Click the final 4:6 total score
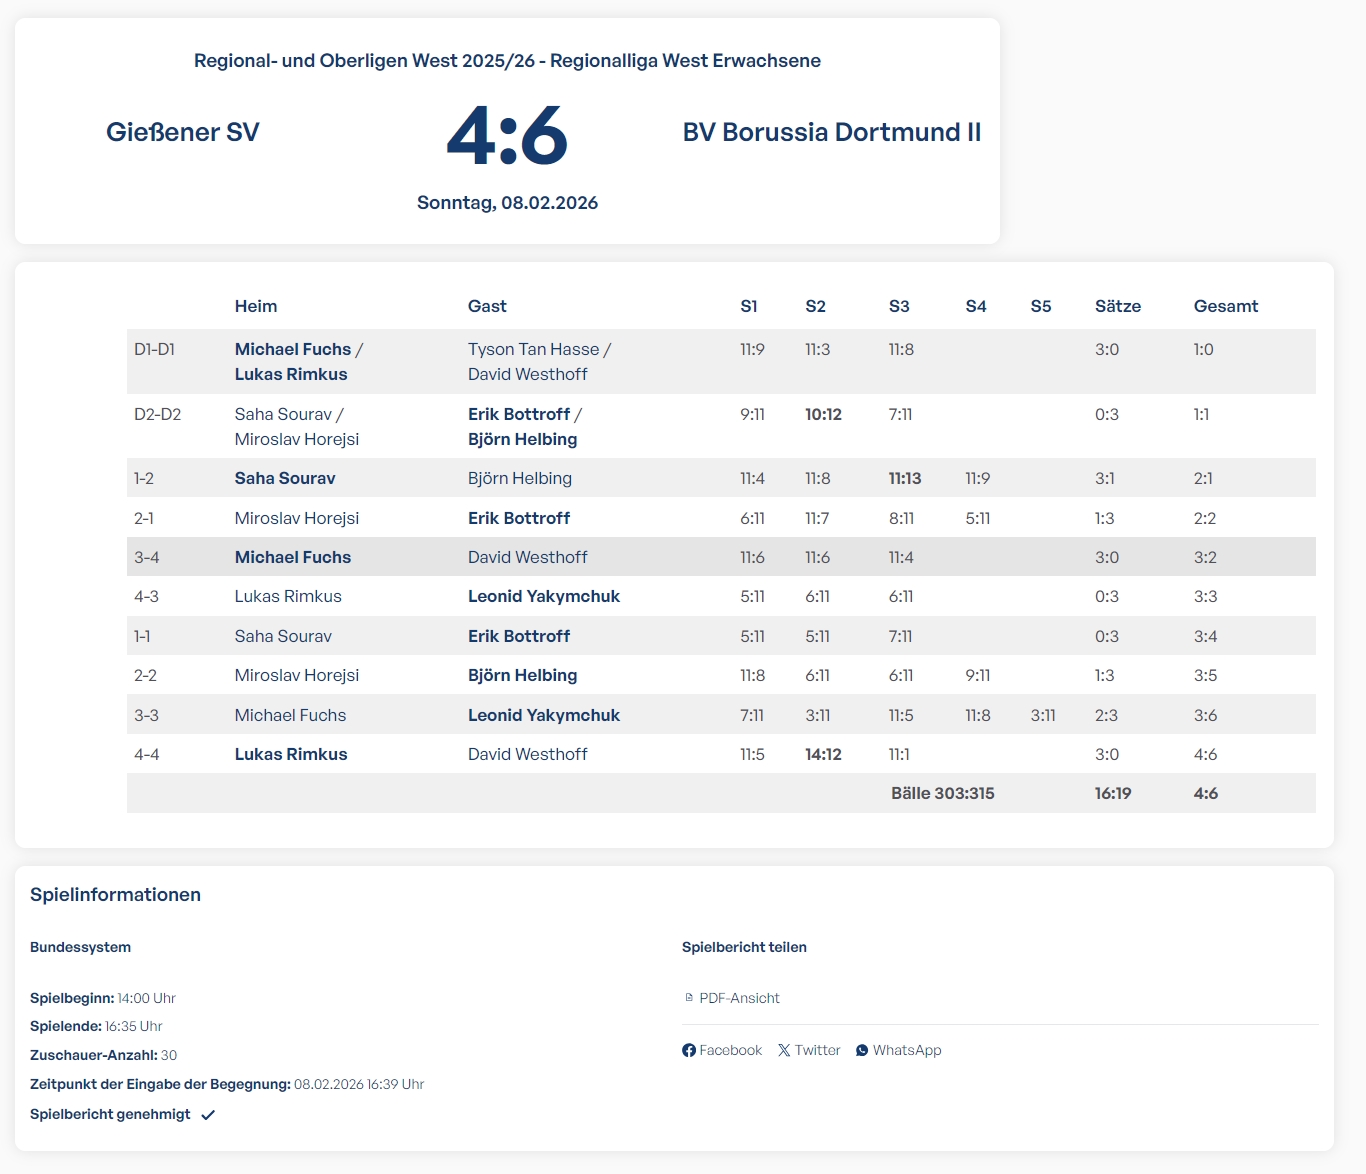Screen dimensions: 1366x1174 [1205, 793]
